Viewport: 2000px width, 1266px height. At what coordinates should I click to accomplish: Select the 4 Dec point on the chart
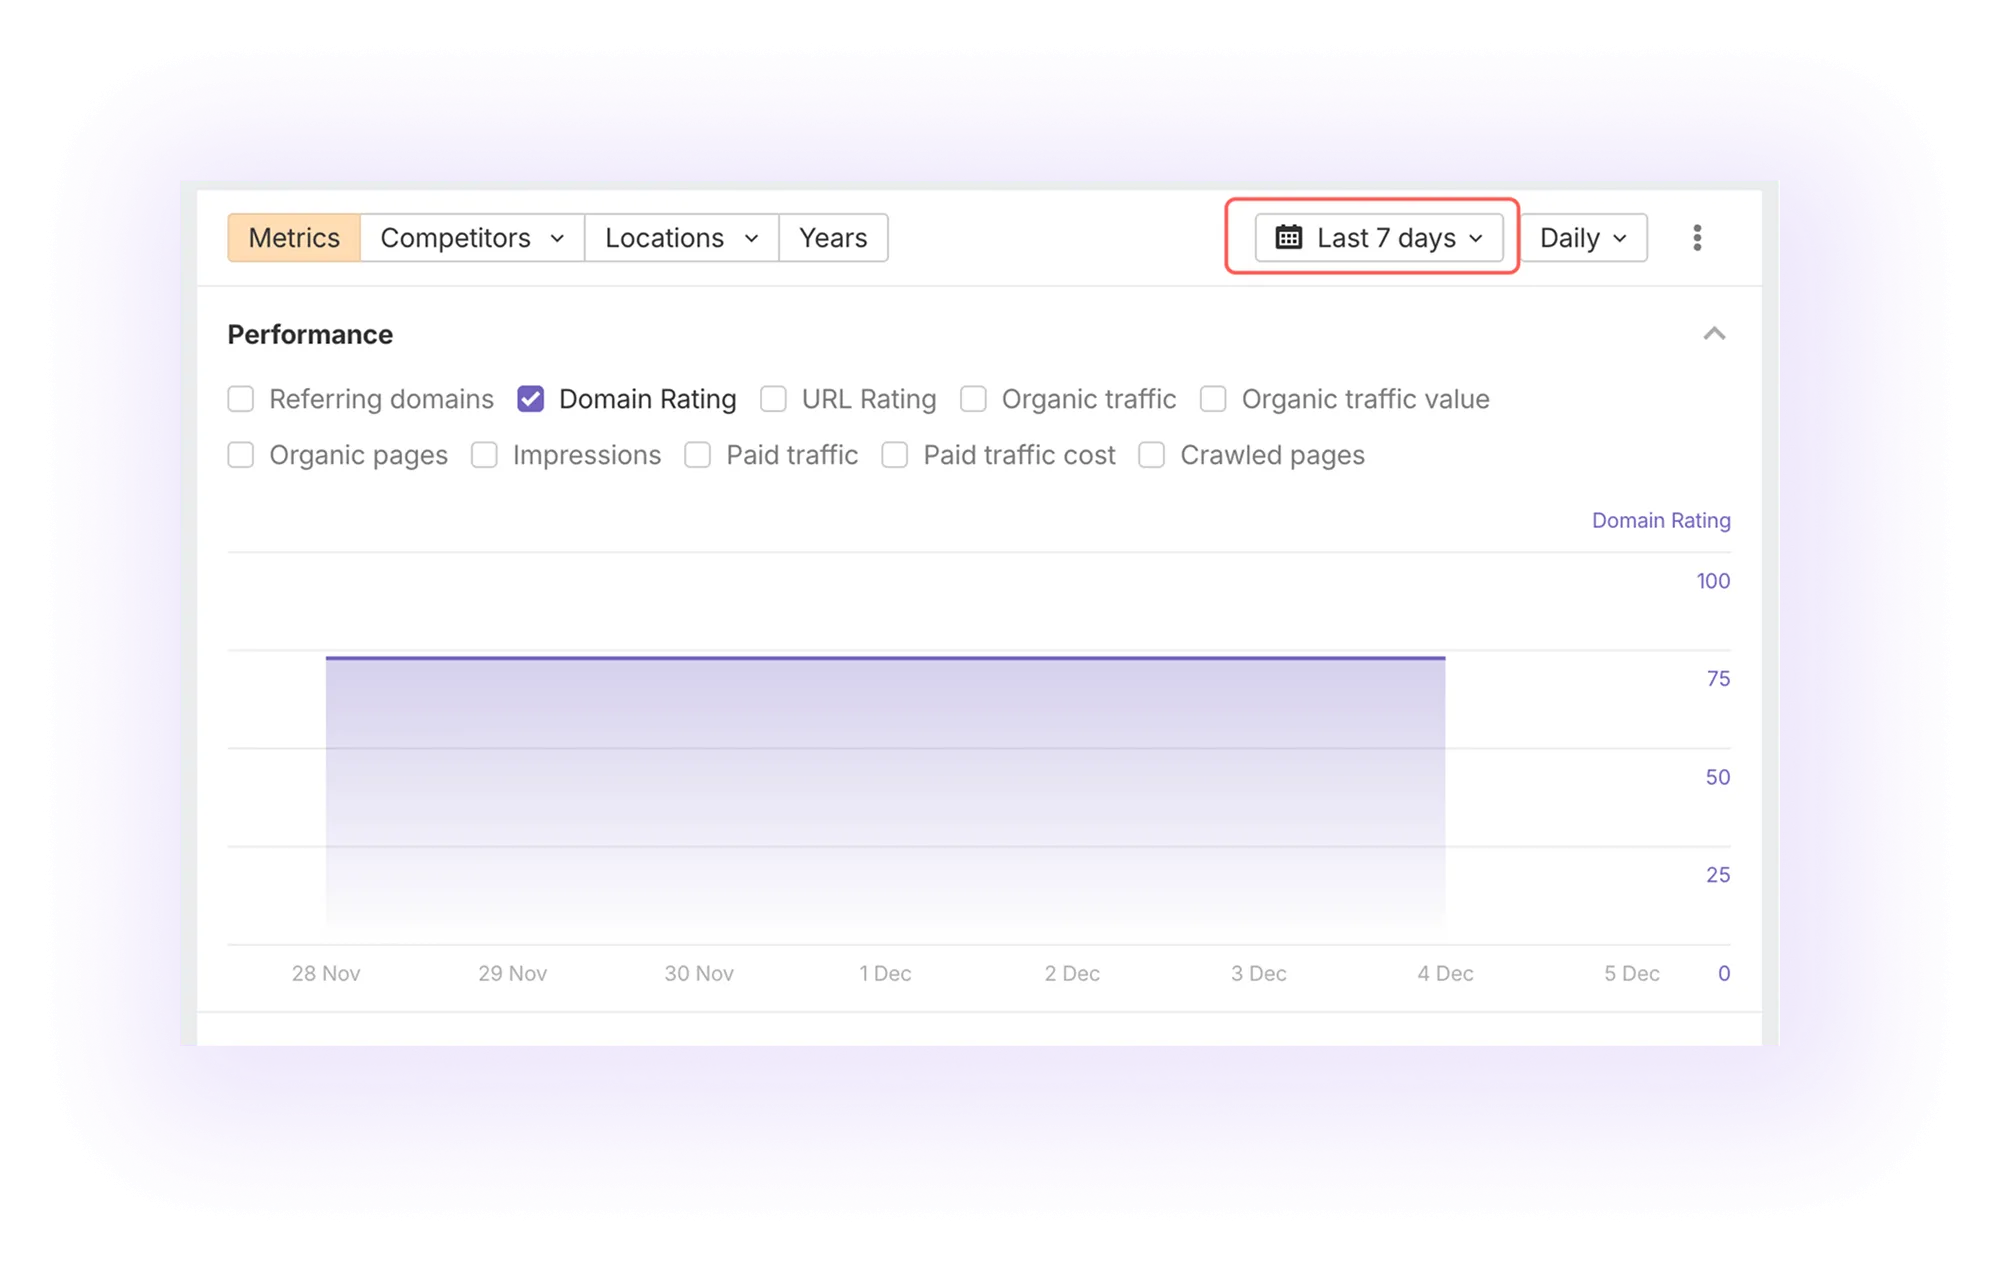click(1444, 659)
